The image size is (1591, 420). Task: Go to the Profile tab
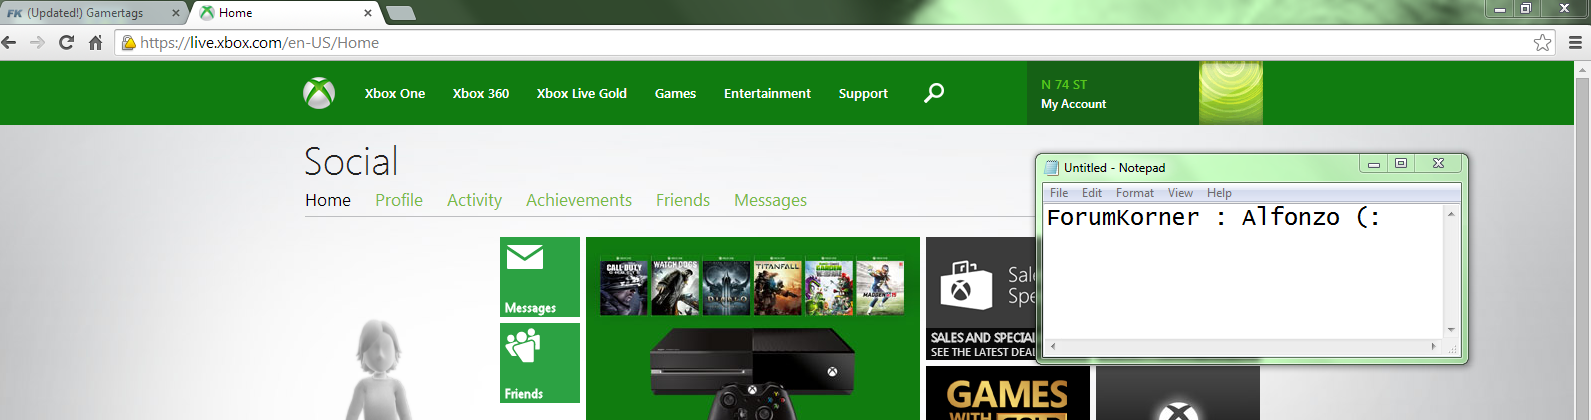pyautogui.click(x=399, y=200)
